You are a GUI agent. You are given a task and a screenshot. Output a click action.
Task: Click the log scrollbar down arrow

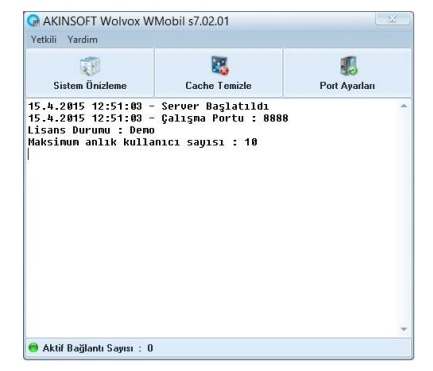(x=404, y=329)
